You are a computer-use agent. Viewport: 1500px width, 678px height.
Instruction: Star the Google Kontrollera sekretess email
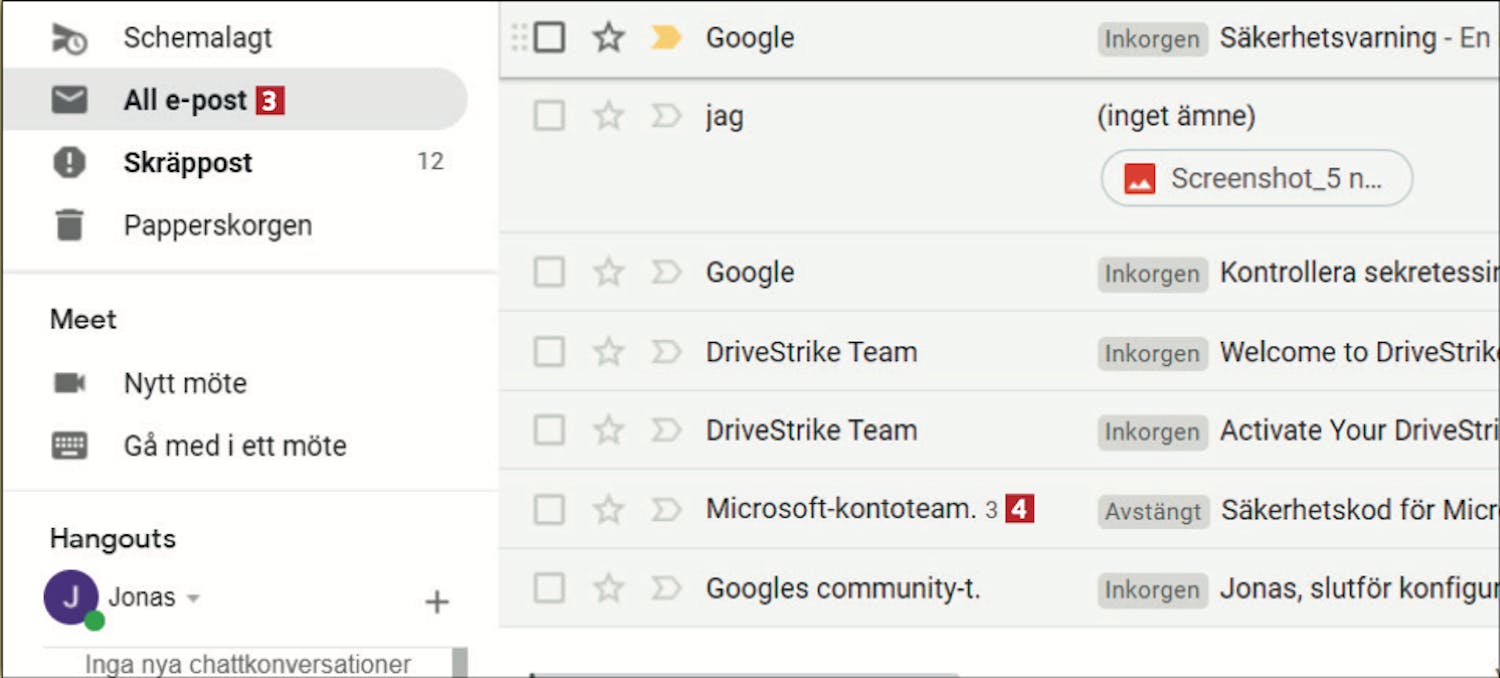(609, 272)
